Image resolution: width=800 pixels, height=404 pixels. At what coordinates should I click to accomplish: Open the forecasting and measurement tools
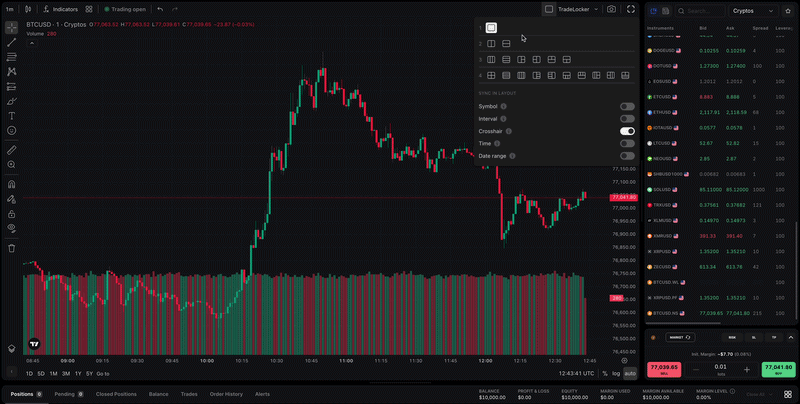coord(11,87)
